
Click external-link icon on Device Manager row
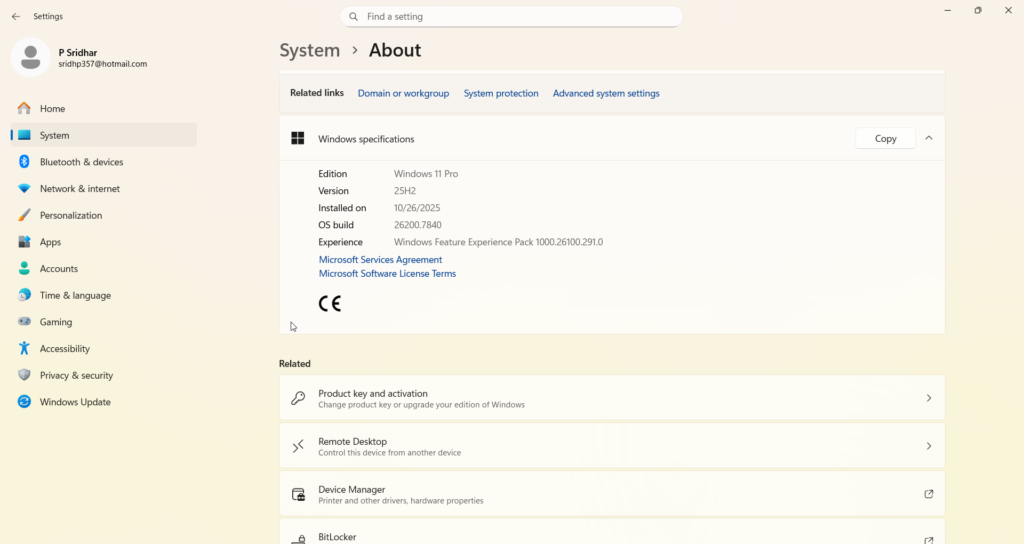click(x=929, y=494)
